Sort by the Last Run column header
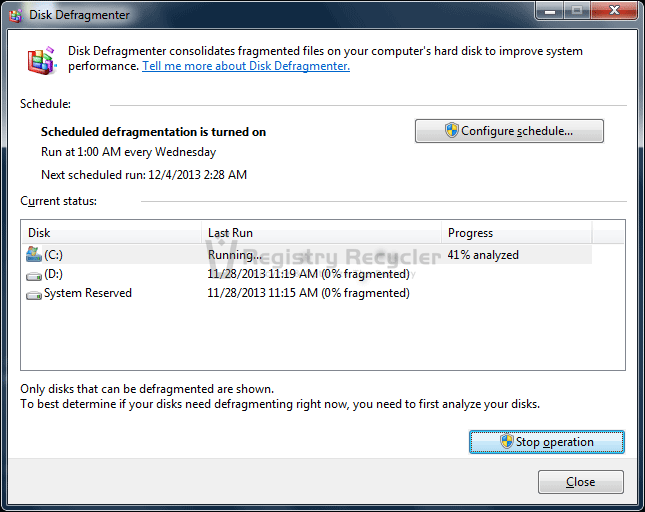645x512 pixels. coord(322,233)
